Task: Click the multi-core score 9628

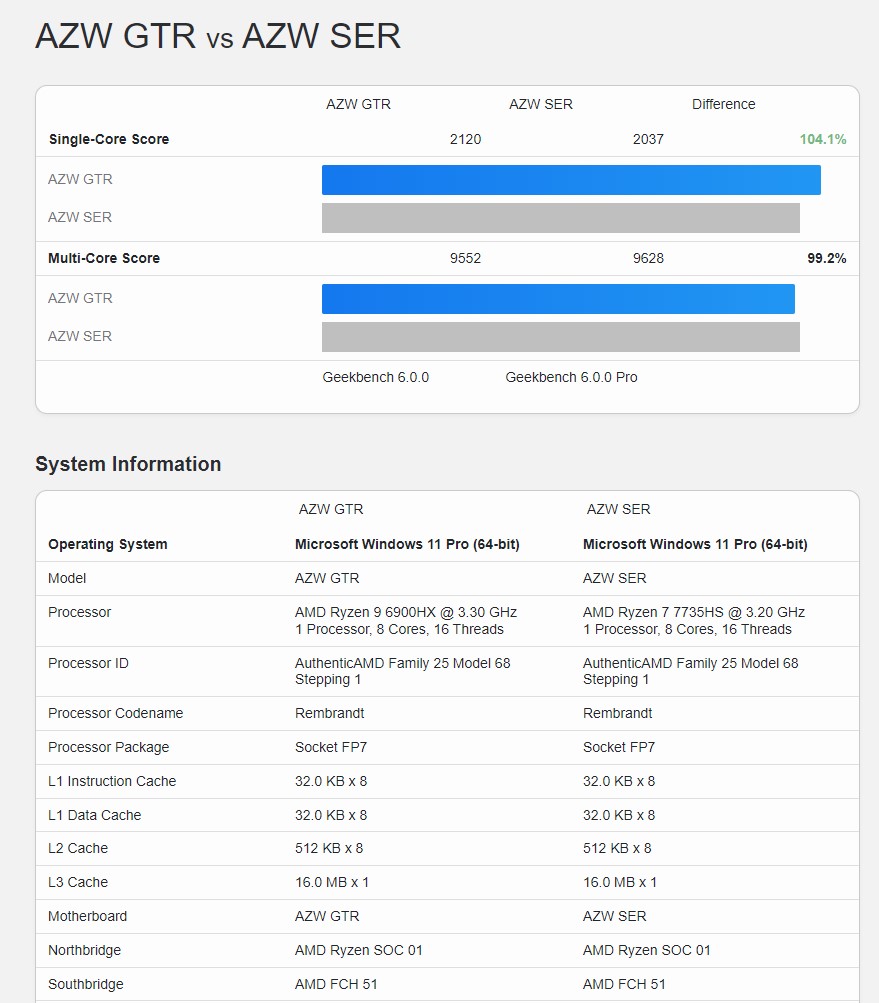Action: tap(648, 258)
